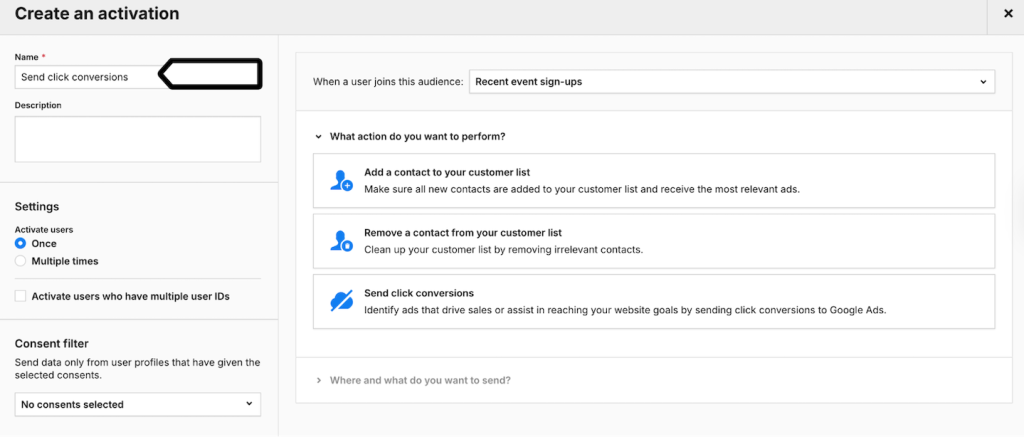This screenshot has height=437, width=1024.
Task: Click the Create an activation title
Action: 97,13
